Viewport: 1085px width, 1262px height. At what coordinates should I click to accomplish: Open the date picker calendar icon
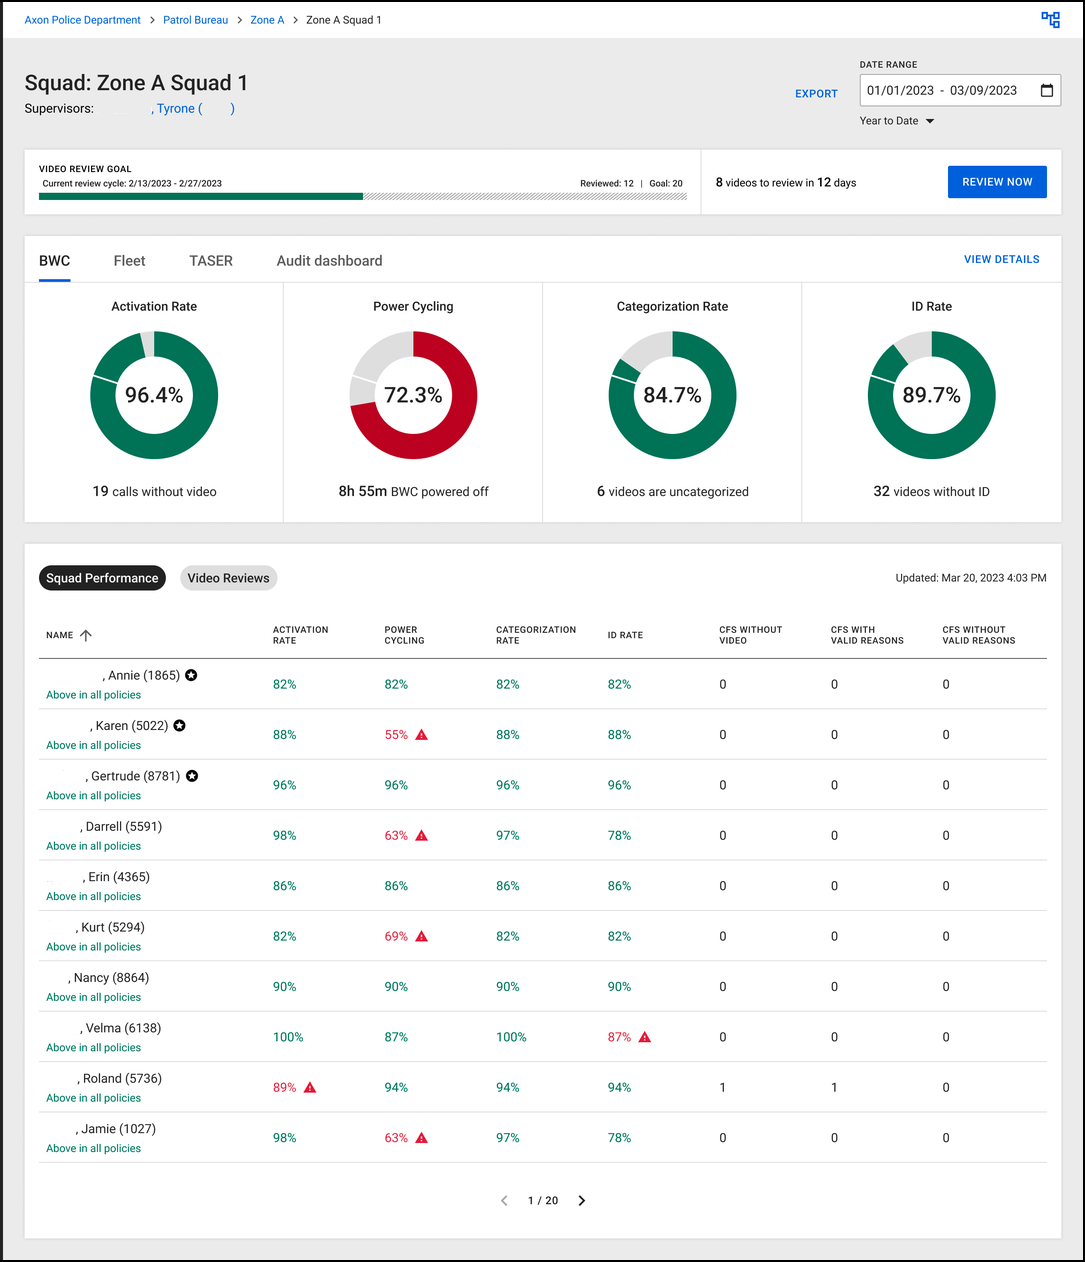coord(1046,90)
